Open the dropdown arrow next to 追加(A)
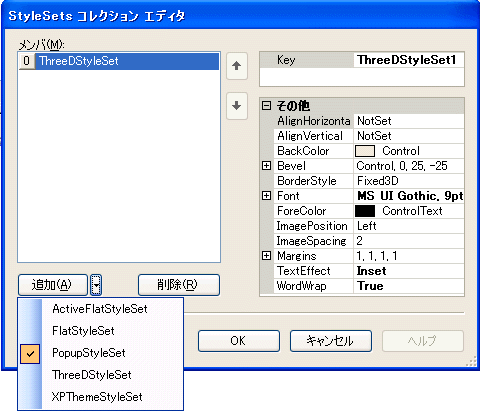480x413 pixels. pos(96,285)
